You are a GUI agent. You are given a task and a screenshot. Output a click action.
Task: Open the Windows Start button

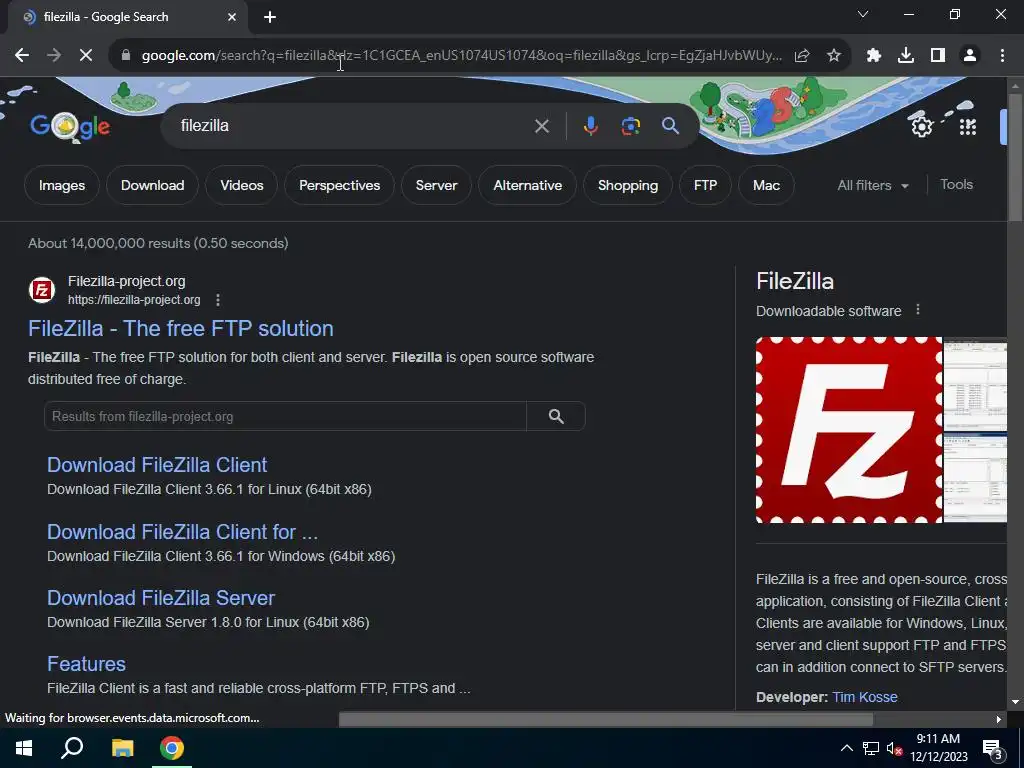[x=24, y=748]
